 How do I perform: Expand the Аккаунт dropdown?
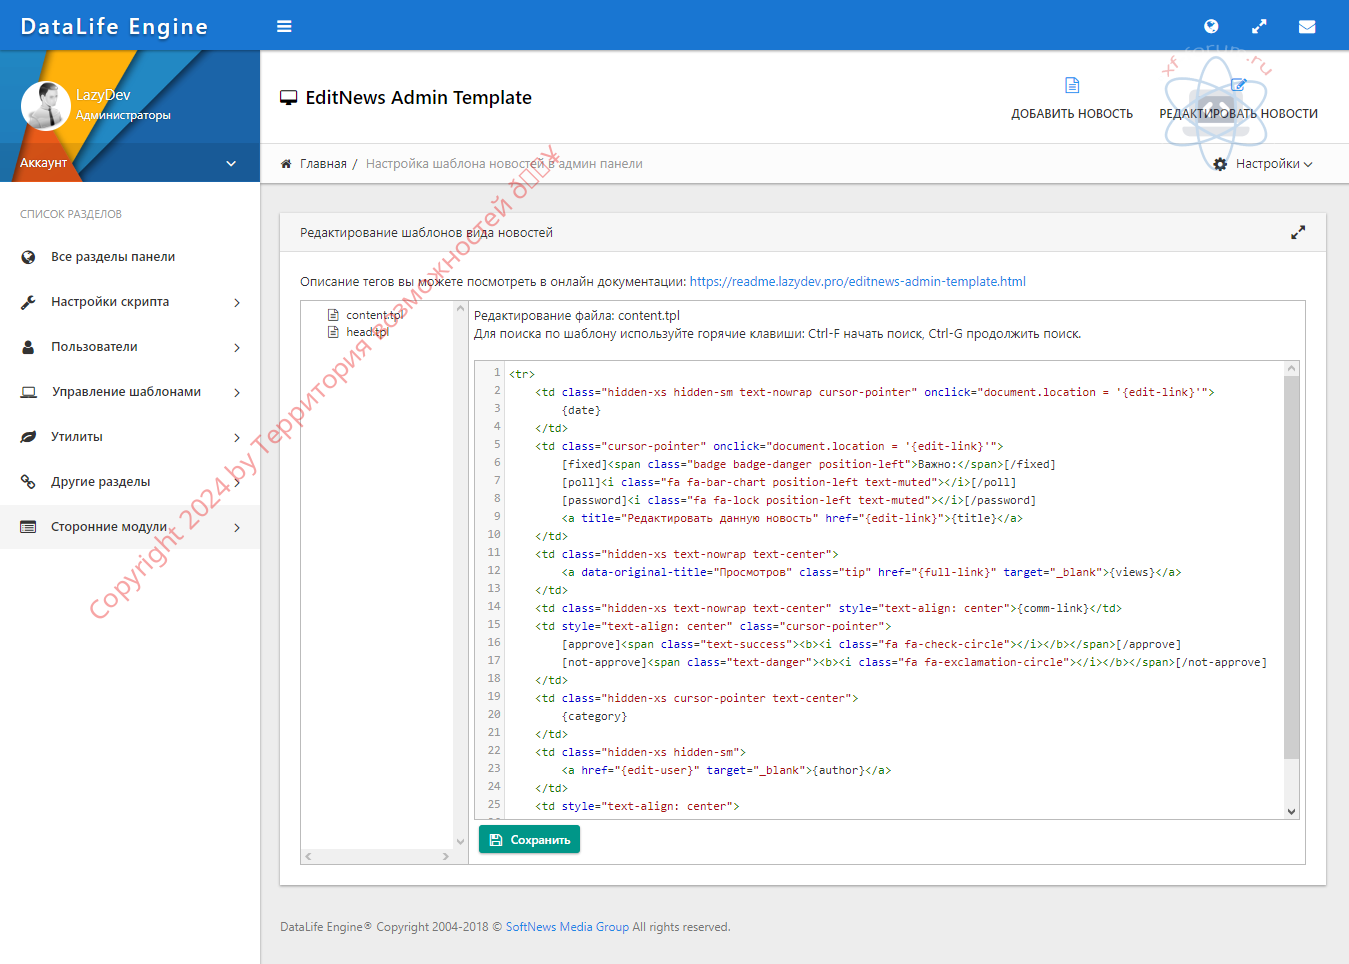pos(130,163)
